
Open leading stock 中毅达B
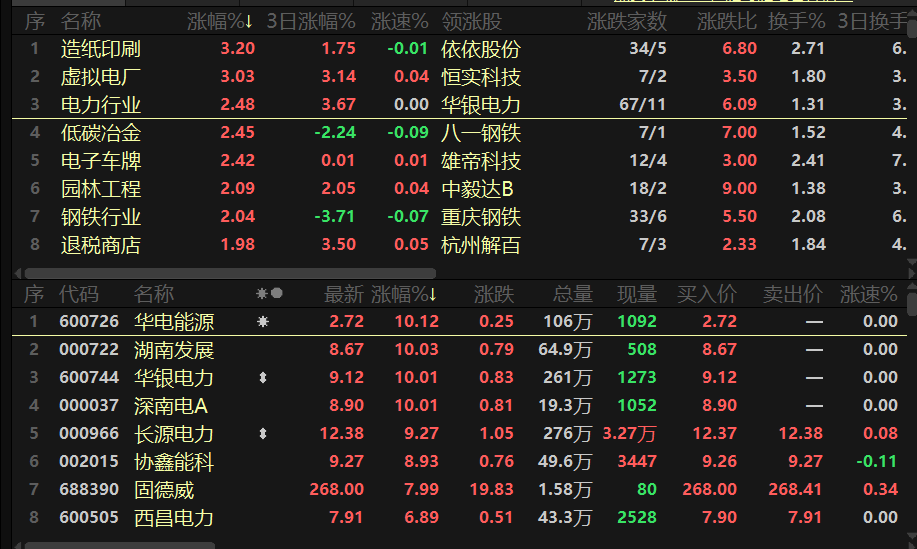tap(477, 189)
